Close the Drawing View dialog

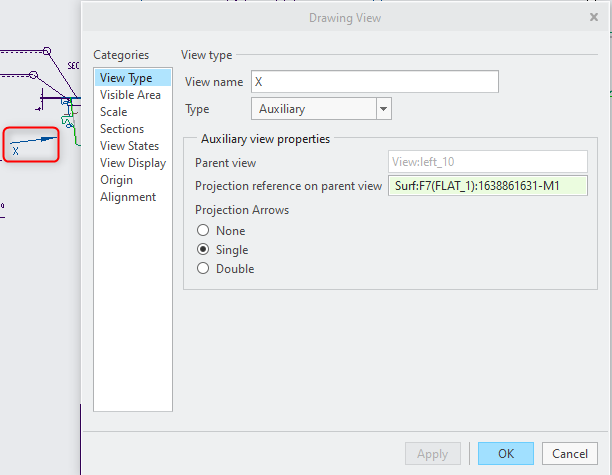[594, 16]
